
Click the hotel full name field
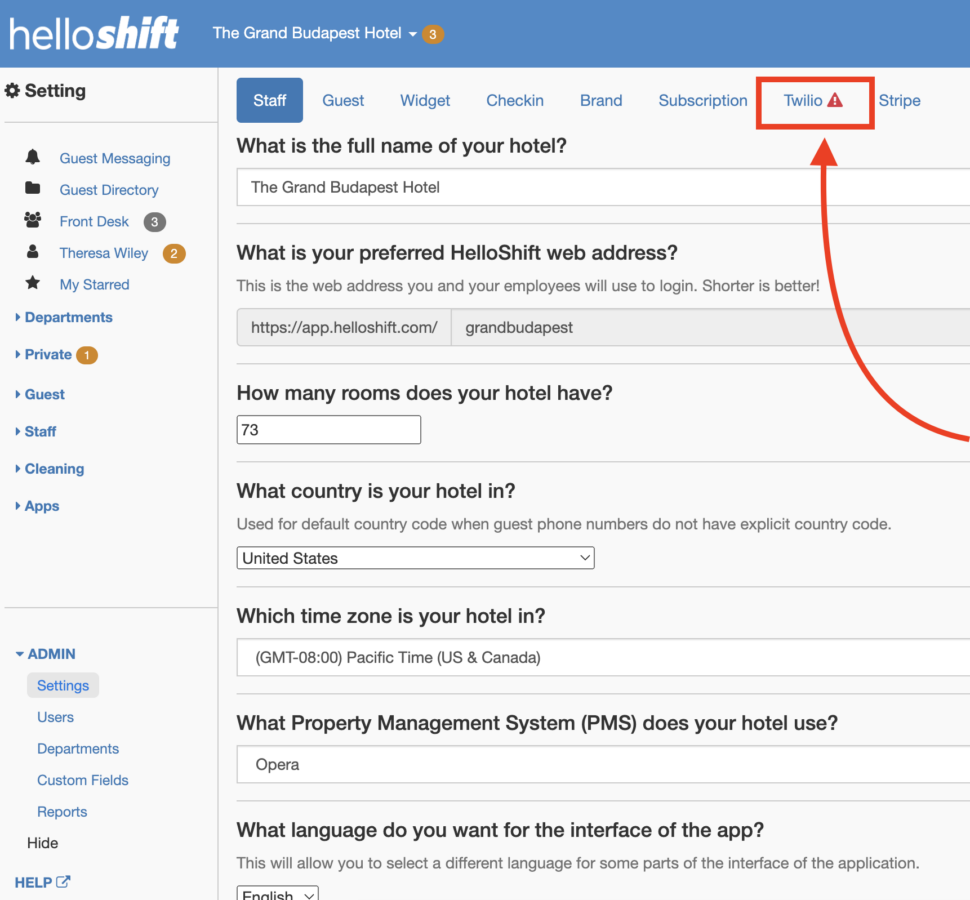coord(603,187)
